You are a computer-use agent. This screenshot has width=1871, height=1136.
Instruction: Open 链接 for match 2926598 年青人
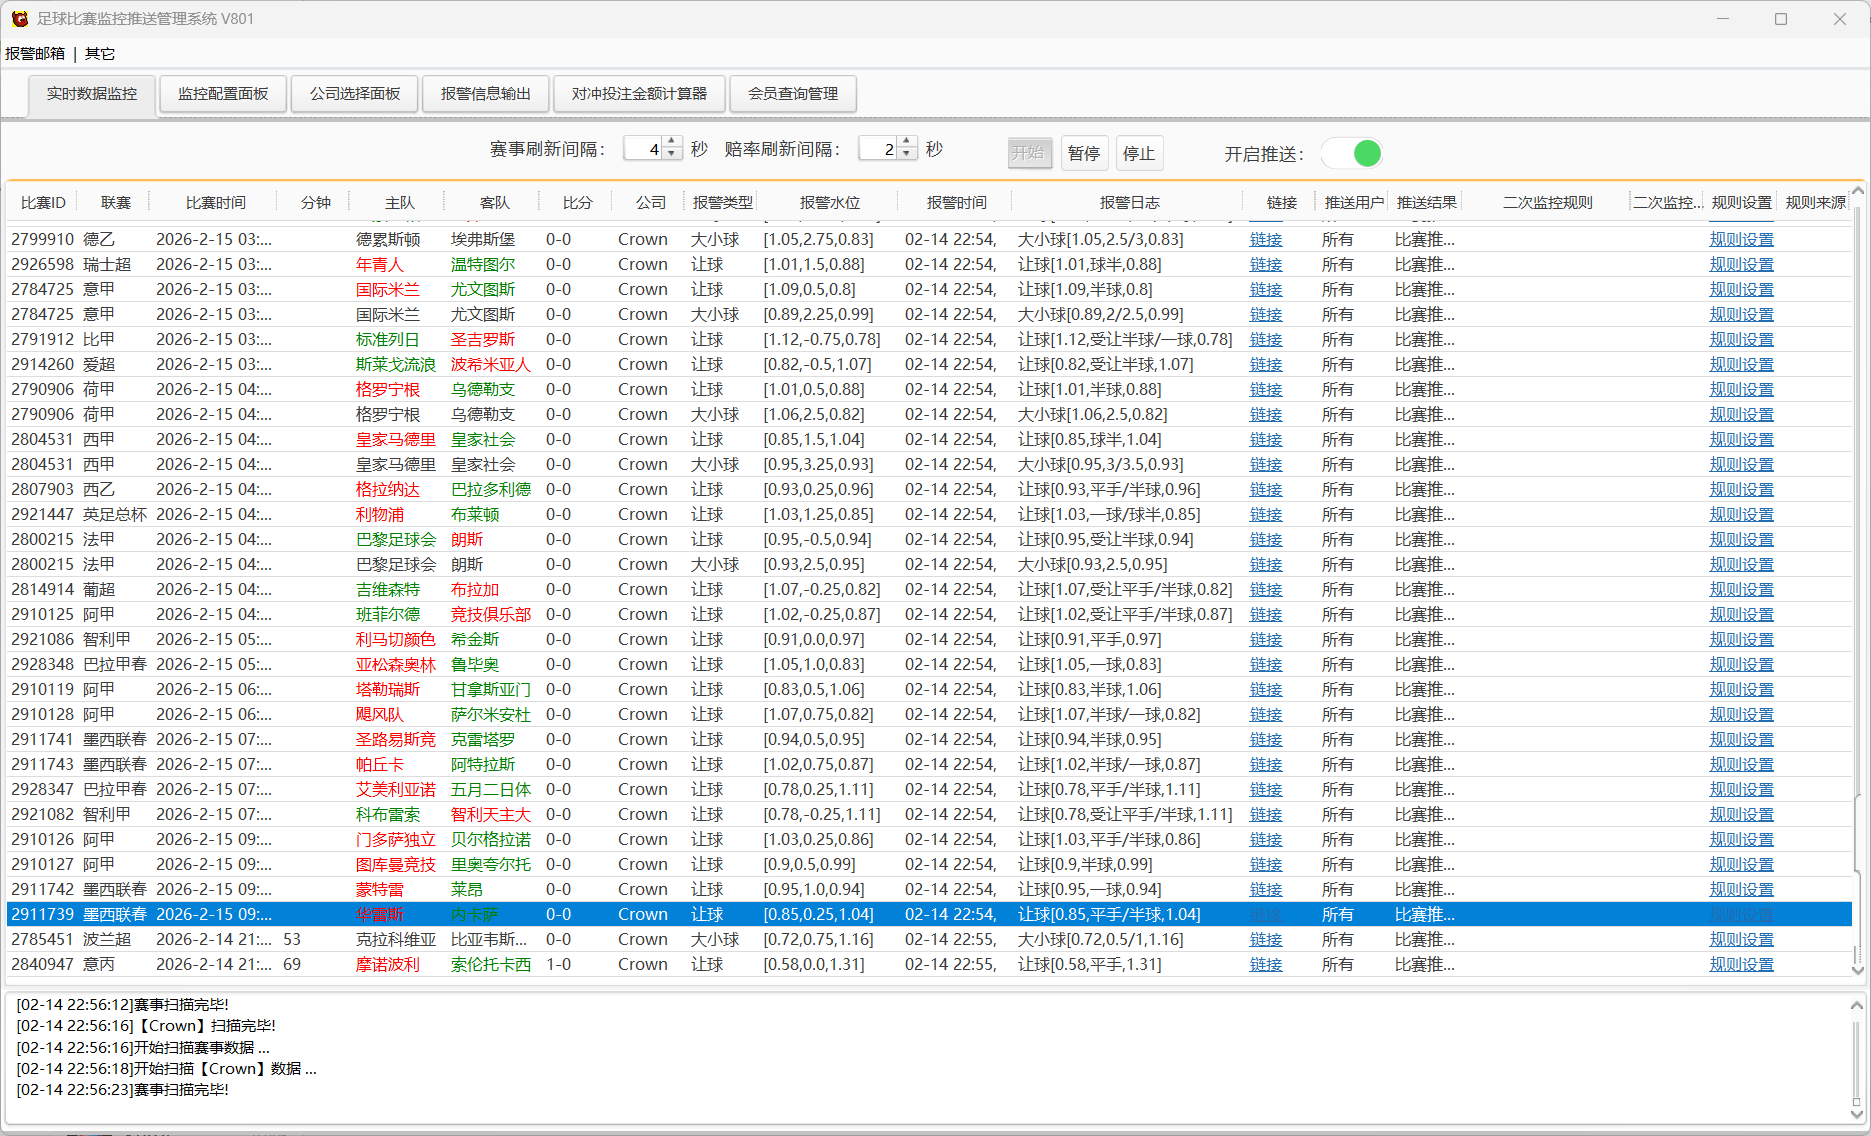coord(1265,265)
